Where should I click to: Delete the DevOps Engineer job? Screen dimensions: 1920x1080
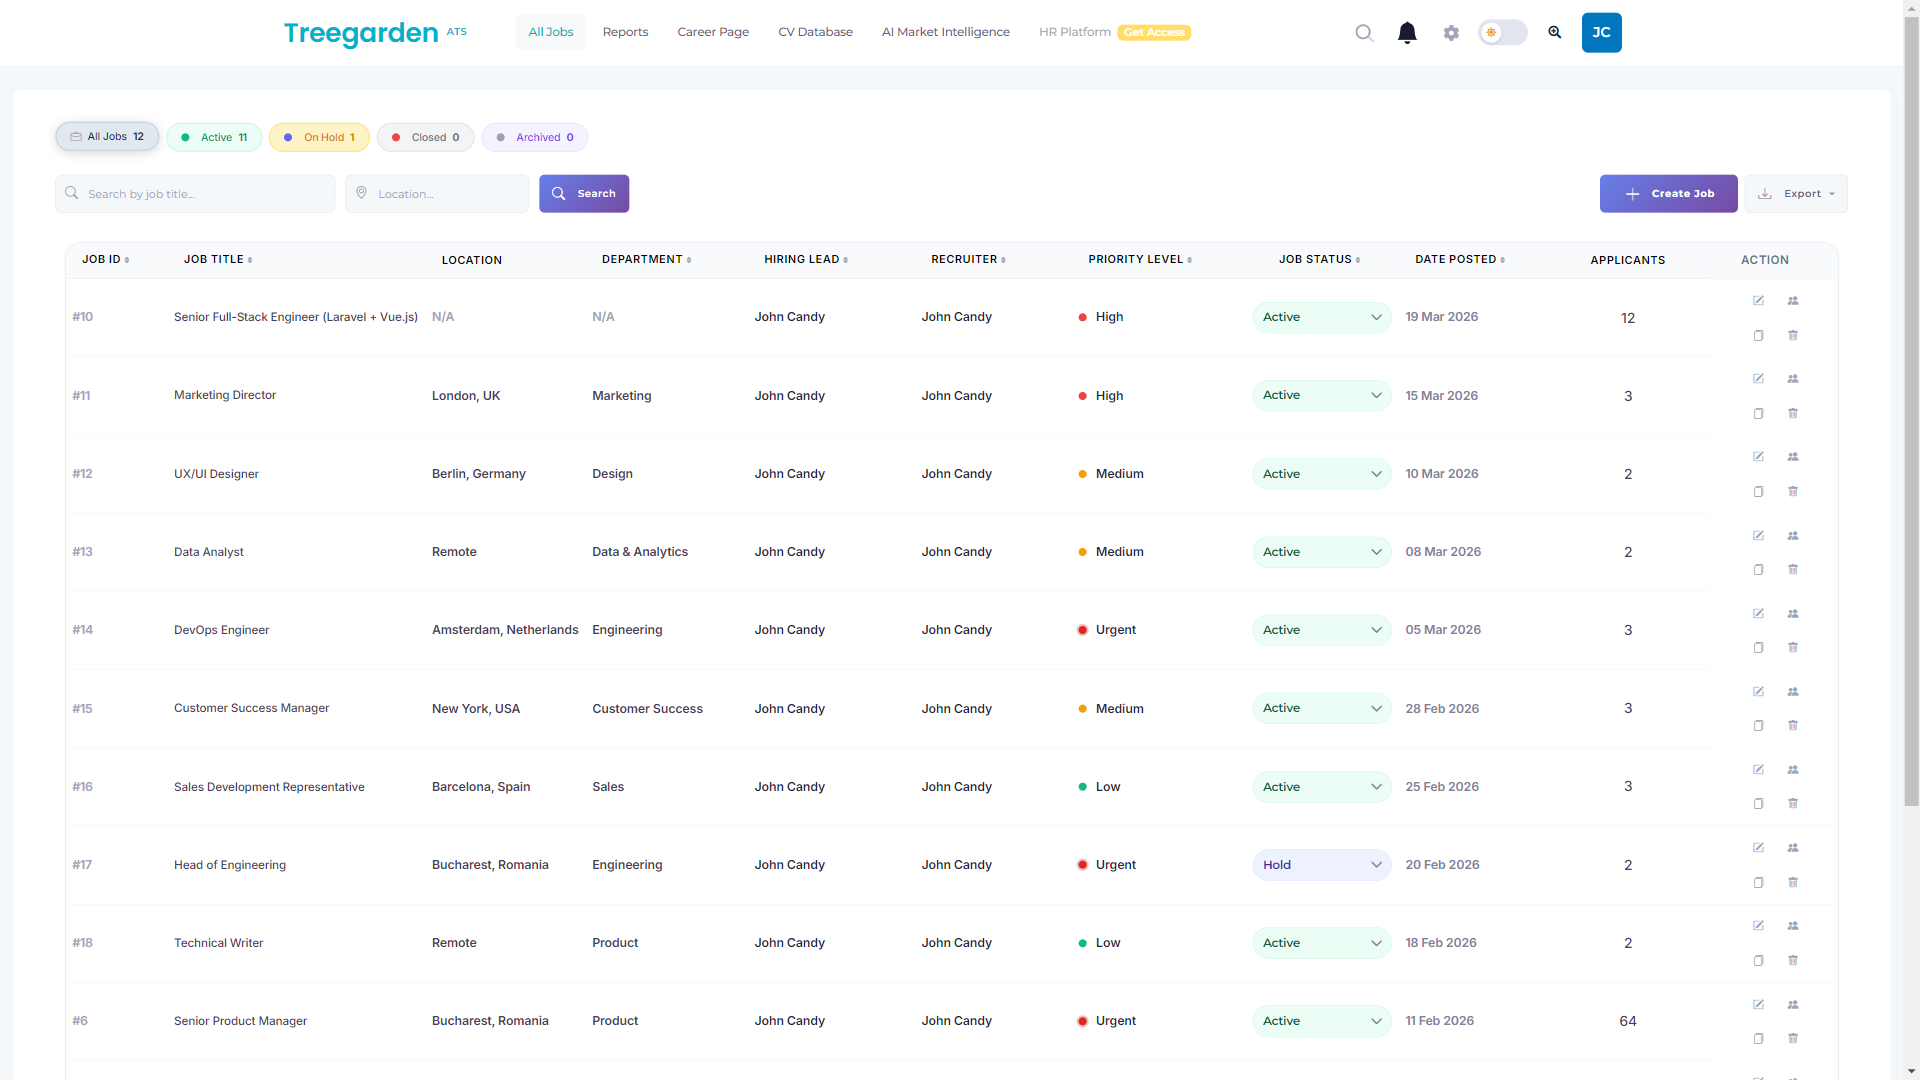pos(1793,648)
